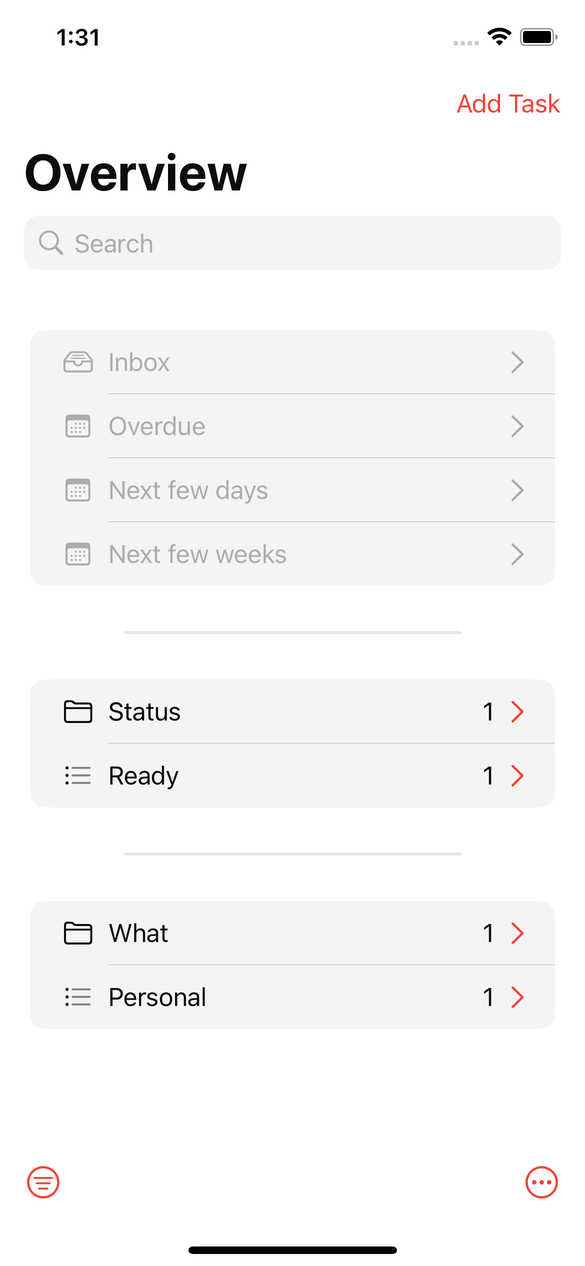
Task: Tap the Overdue calendar icon
Action: (78, 426)
